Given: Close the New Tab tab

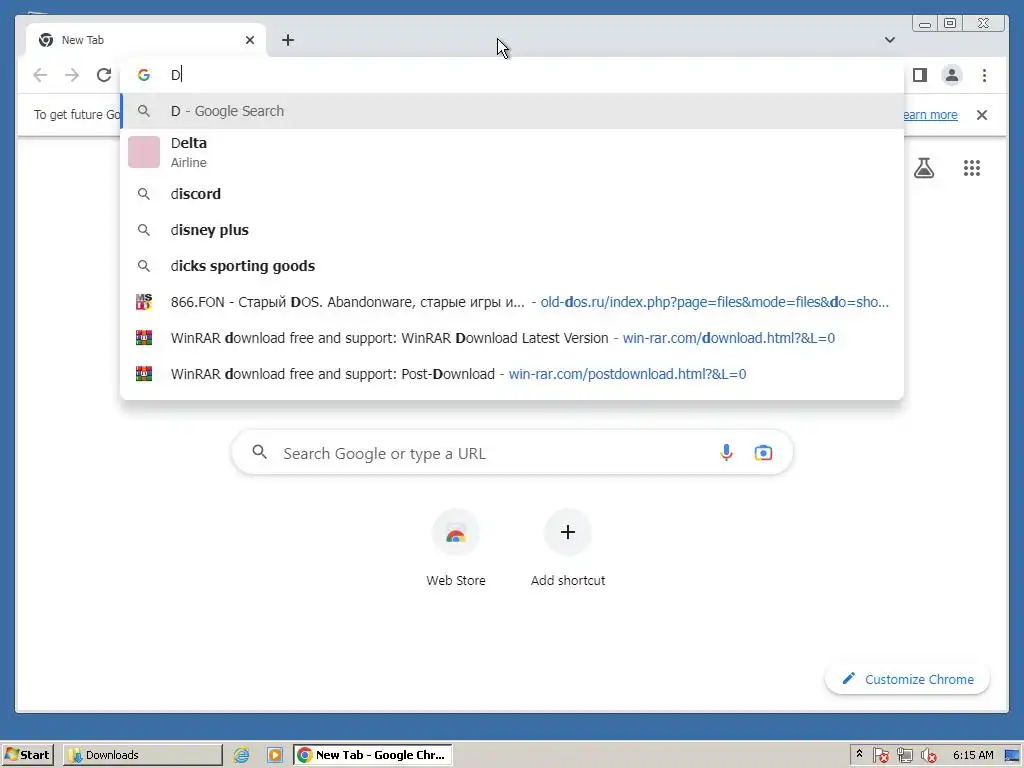Looking at the screenshot, I should coord(249,40).
